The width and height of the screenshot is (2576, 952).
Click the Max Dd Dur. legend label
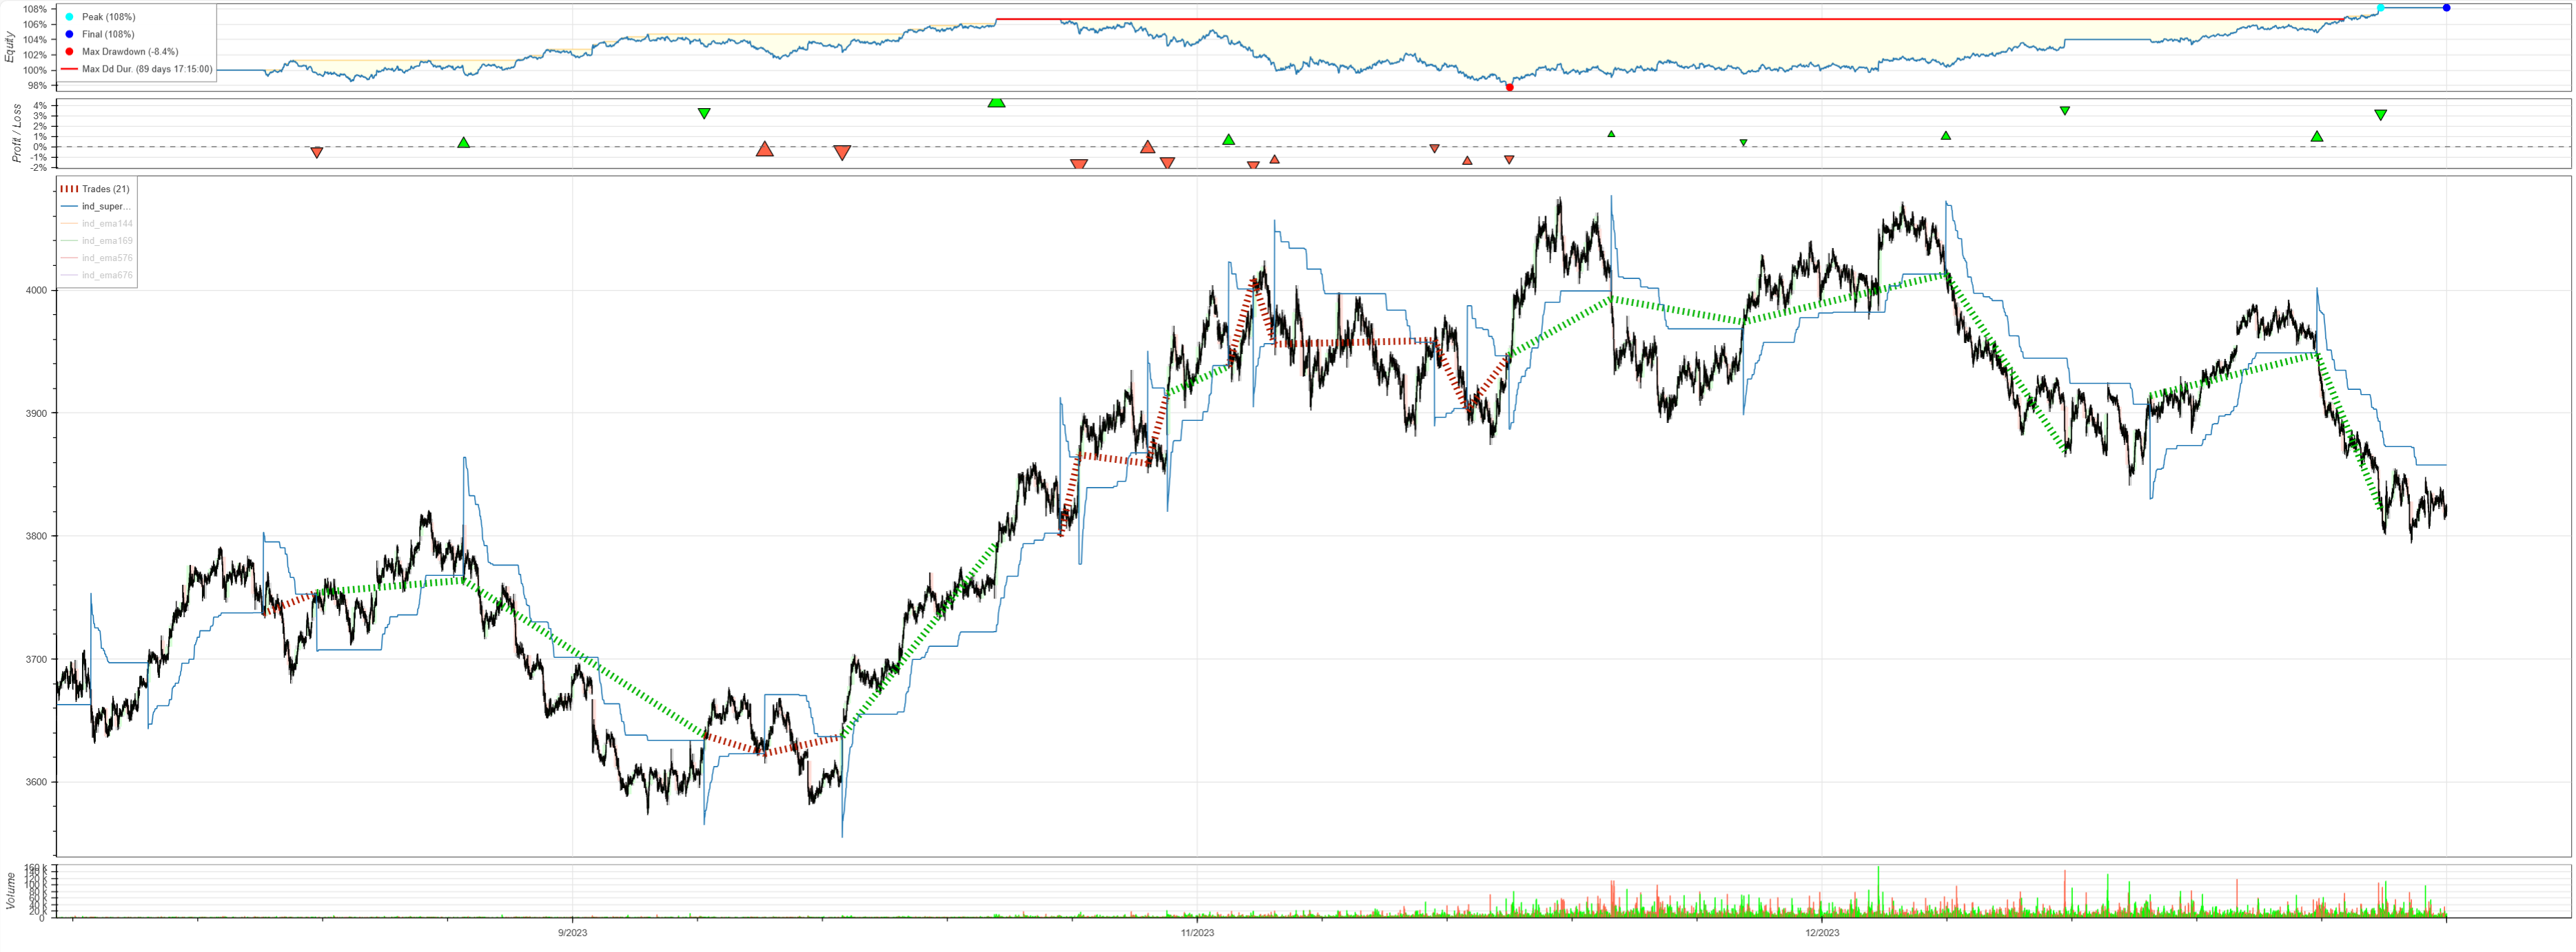147,69
